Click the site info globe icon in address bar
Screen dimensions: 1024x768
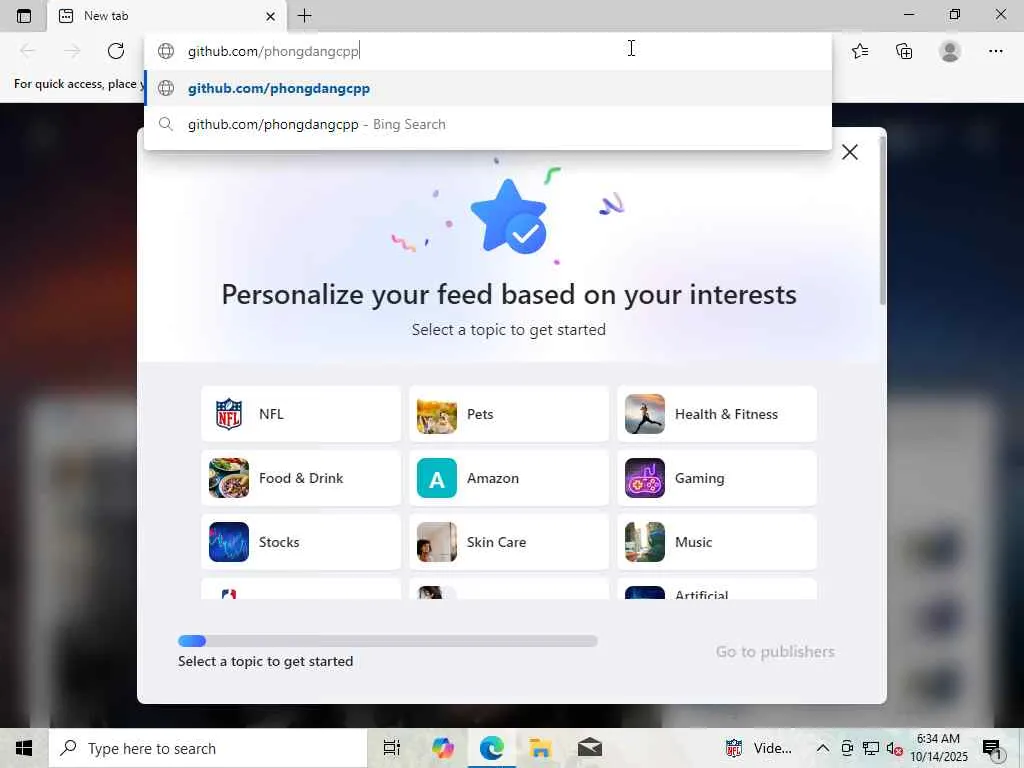click(166, 51)
